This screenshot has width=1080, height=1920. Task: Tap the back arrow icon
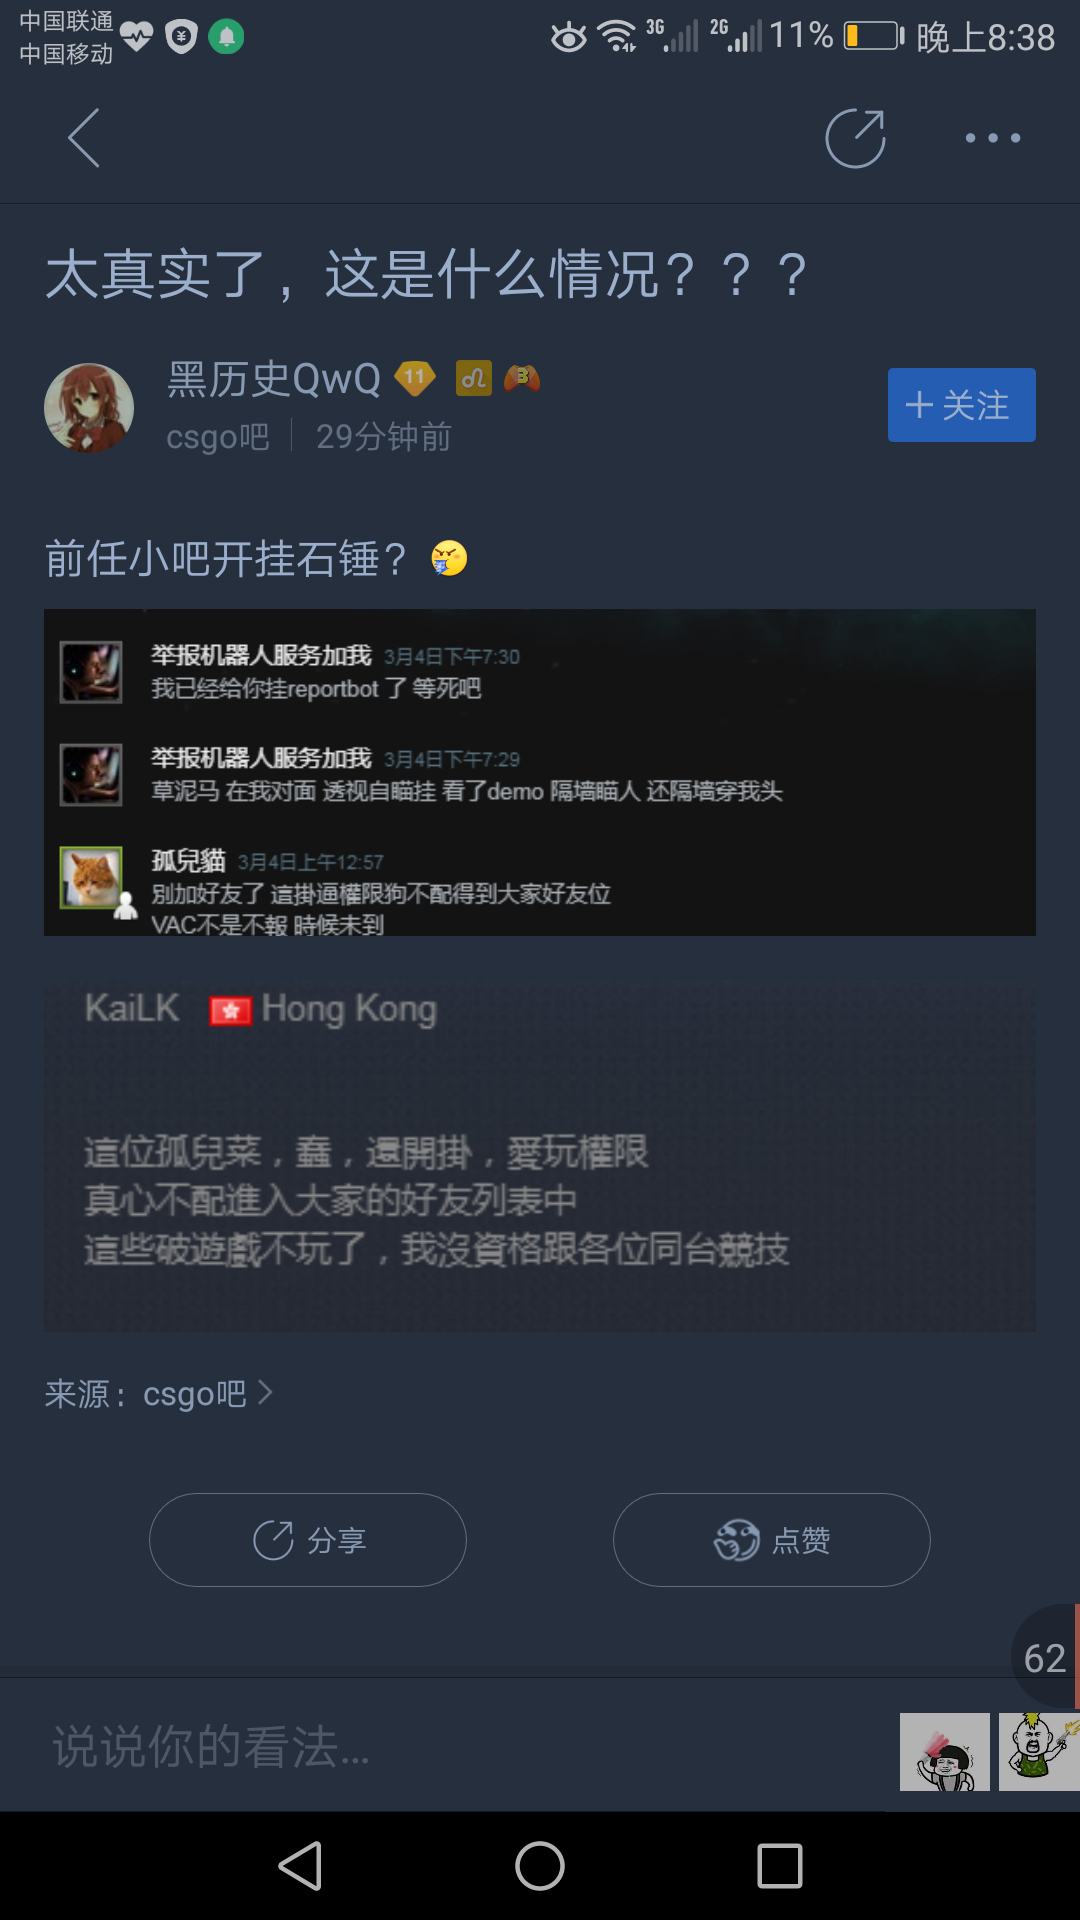[x=84, y=138]
